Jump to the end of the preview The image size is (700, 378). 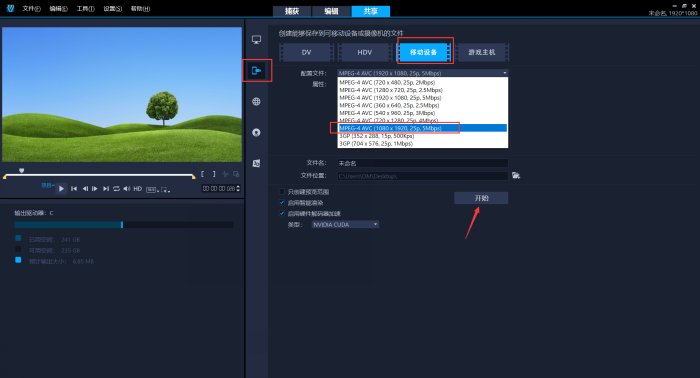tap(106, 189)
